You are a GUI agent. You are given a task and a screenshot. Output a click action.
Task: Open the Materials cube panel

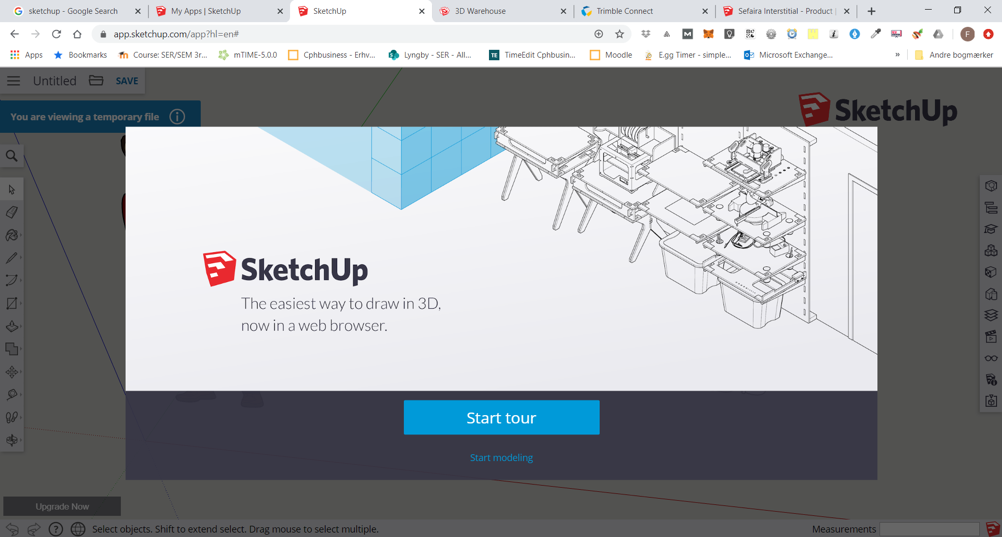coord(991,272)
